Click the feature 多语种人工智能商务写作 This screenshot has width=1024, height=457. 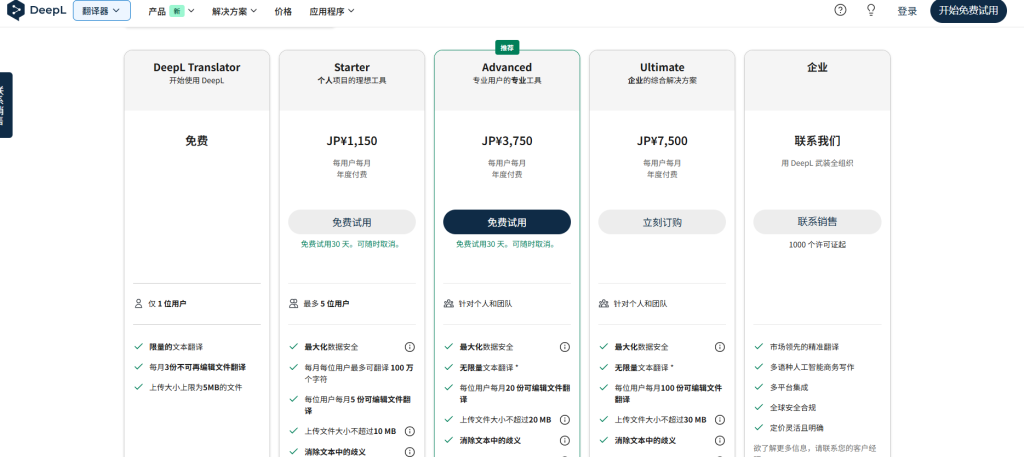(812, 367)
